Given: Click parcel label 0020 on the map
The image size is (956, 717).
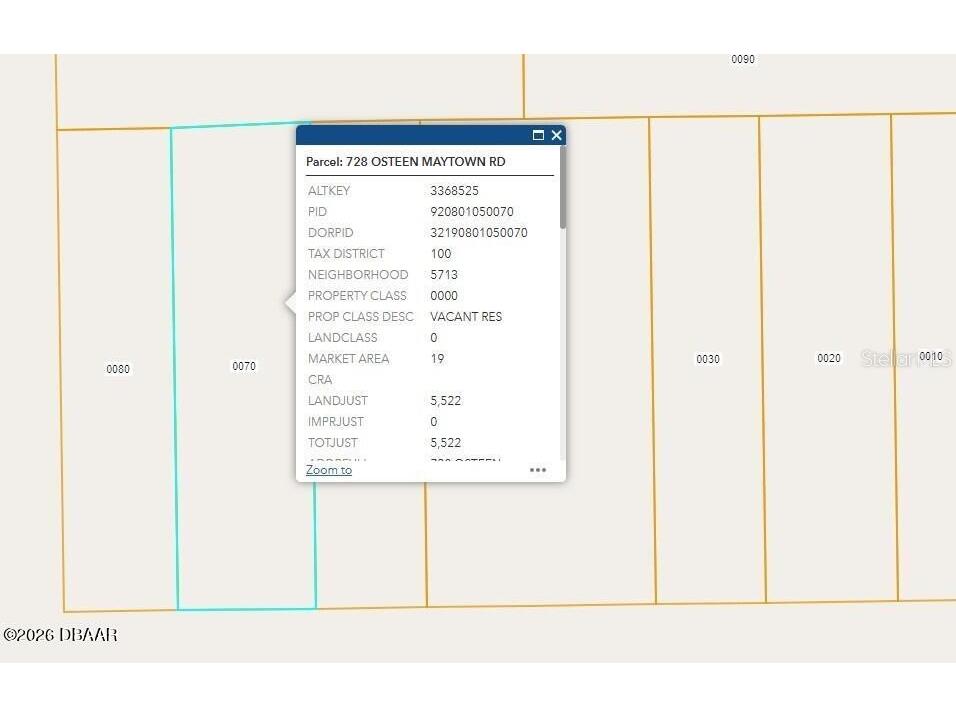Looking at the screenshot, I should tap(829, 358).
